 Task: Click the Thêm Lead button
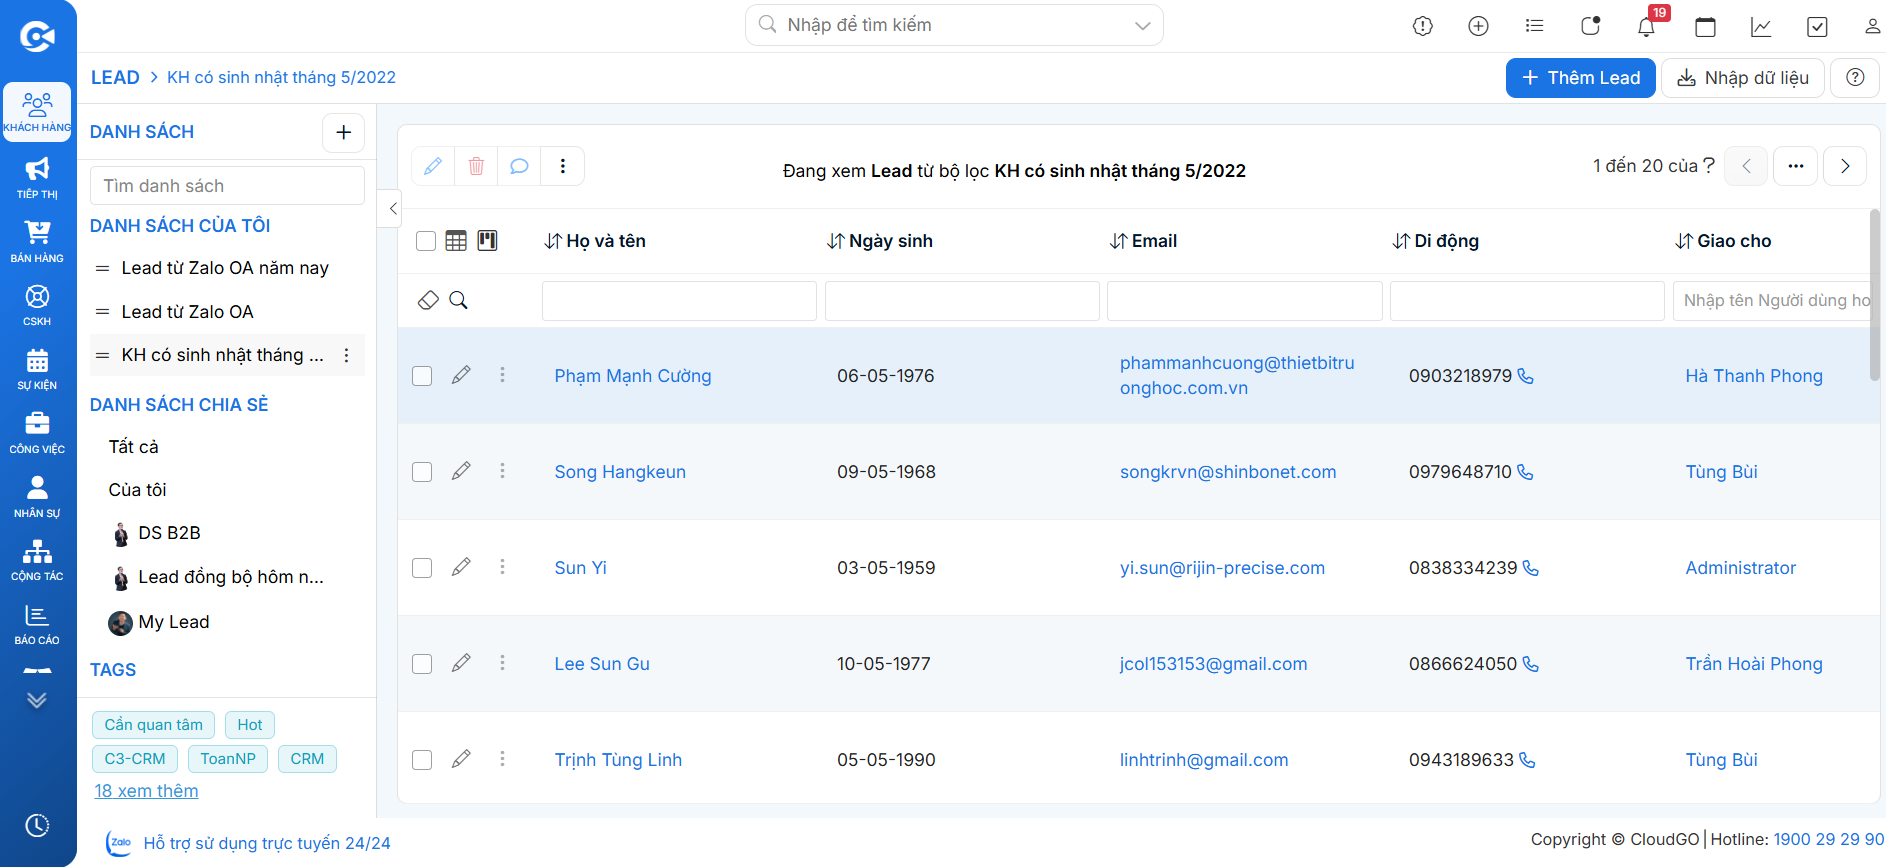[x=1581, y=78]
